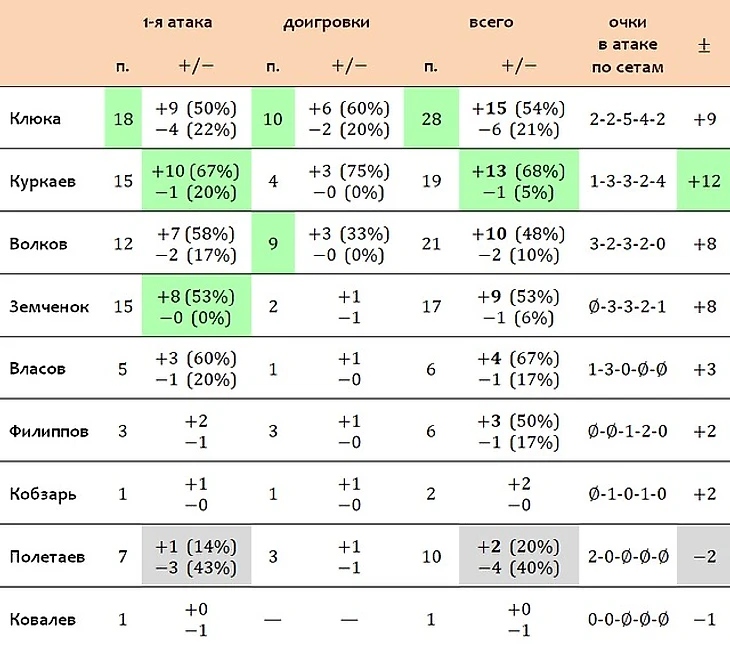Click grey −2 cell for Полетаев
This screenshot has width=730, height=647.
[703, 556]
